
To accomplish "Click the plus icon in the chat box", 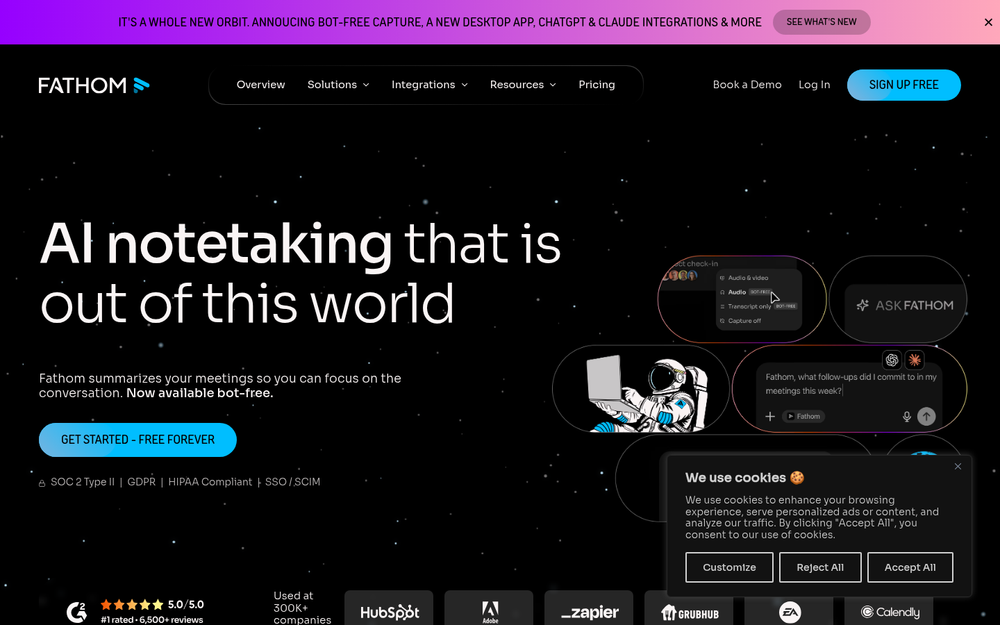I will point(770,416).
